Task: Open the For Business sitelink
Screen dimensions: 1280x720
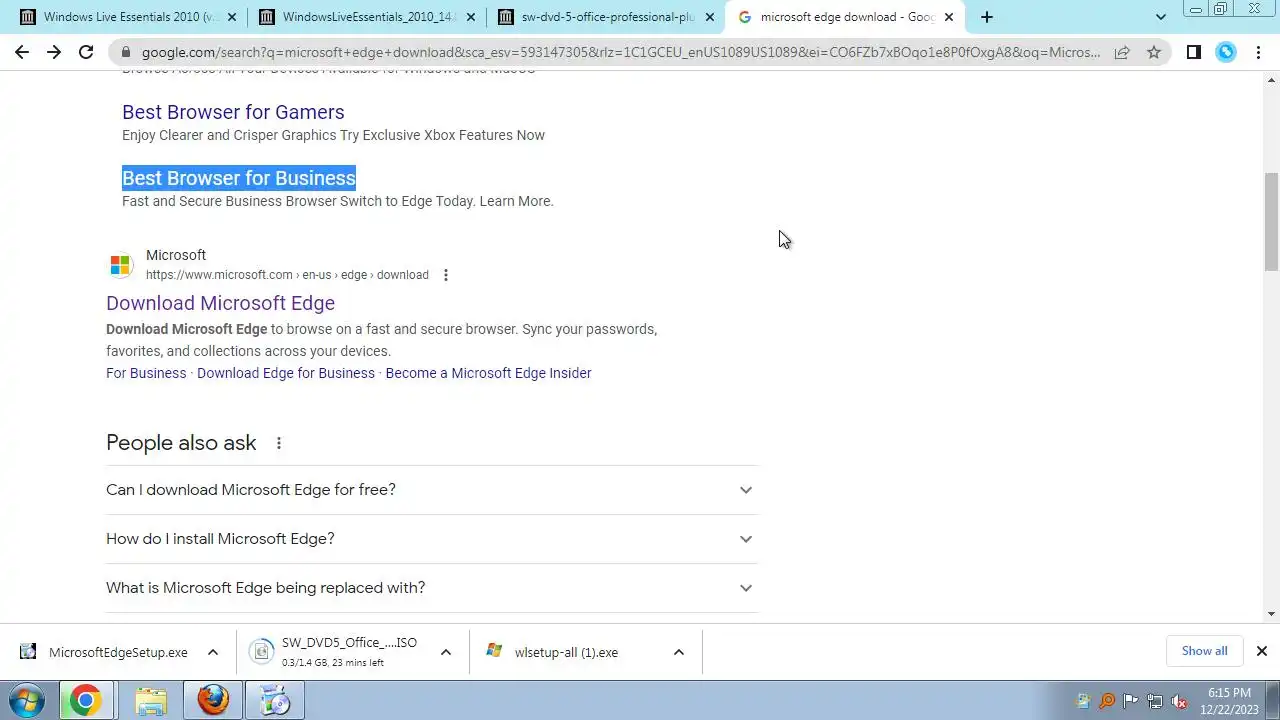Action: (146, 373)
